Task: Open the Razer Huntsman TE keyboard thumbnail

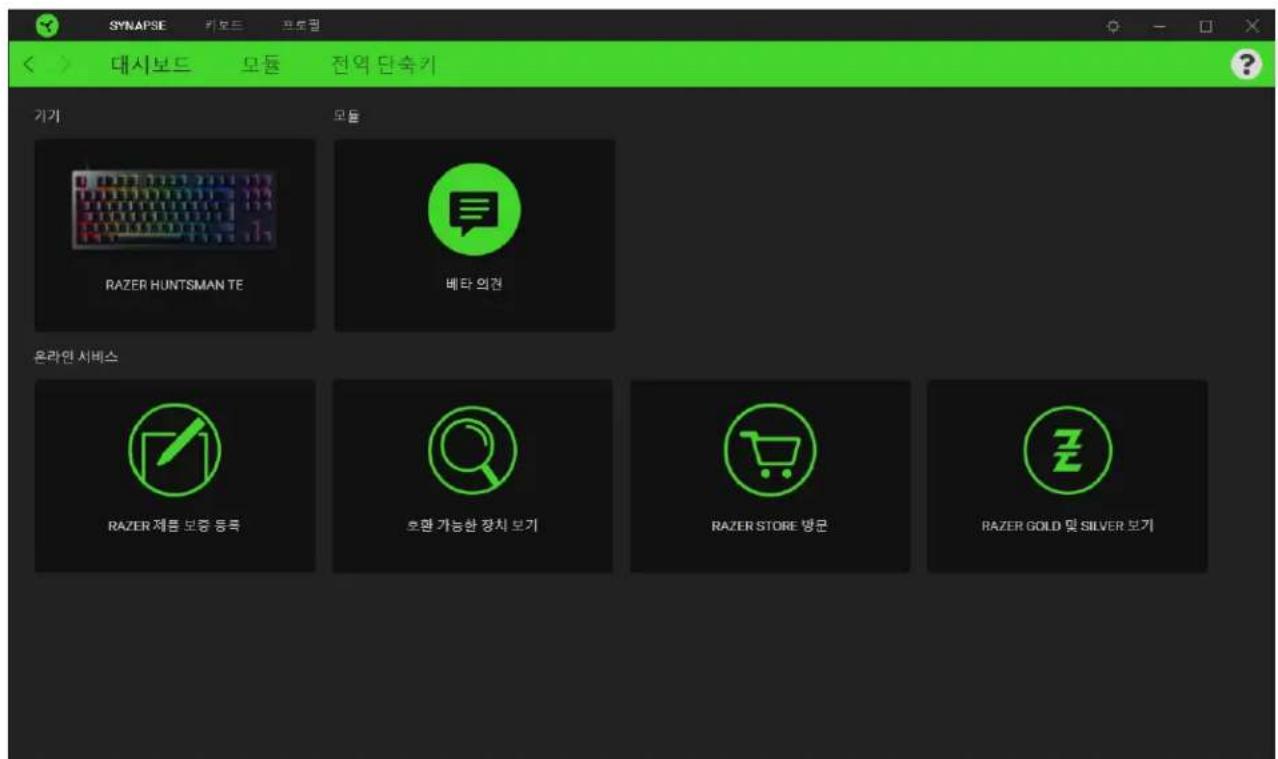Action: point(174,209)
